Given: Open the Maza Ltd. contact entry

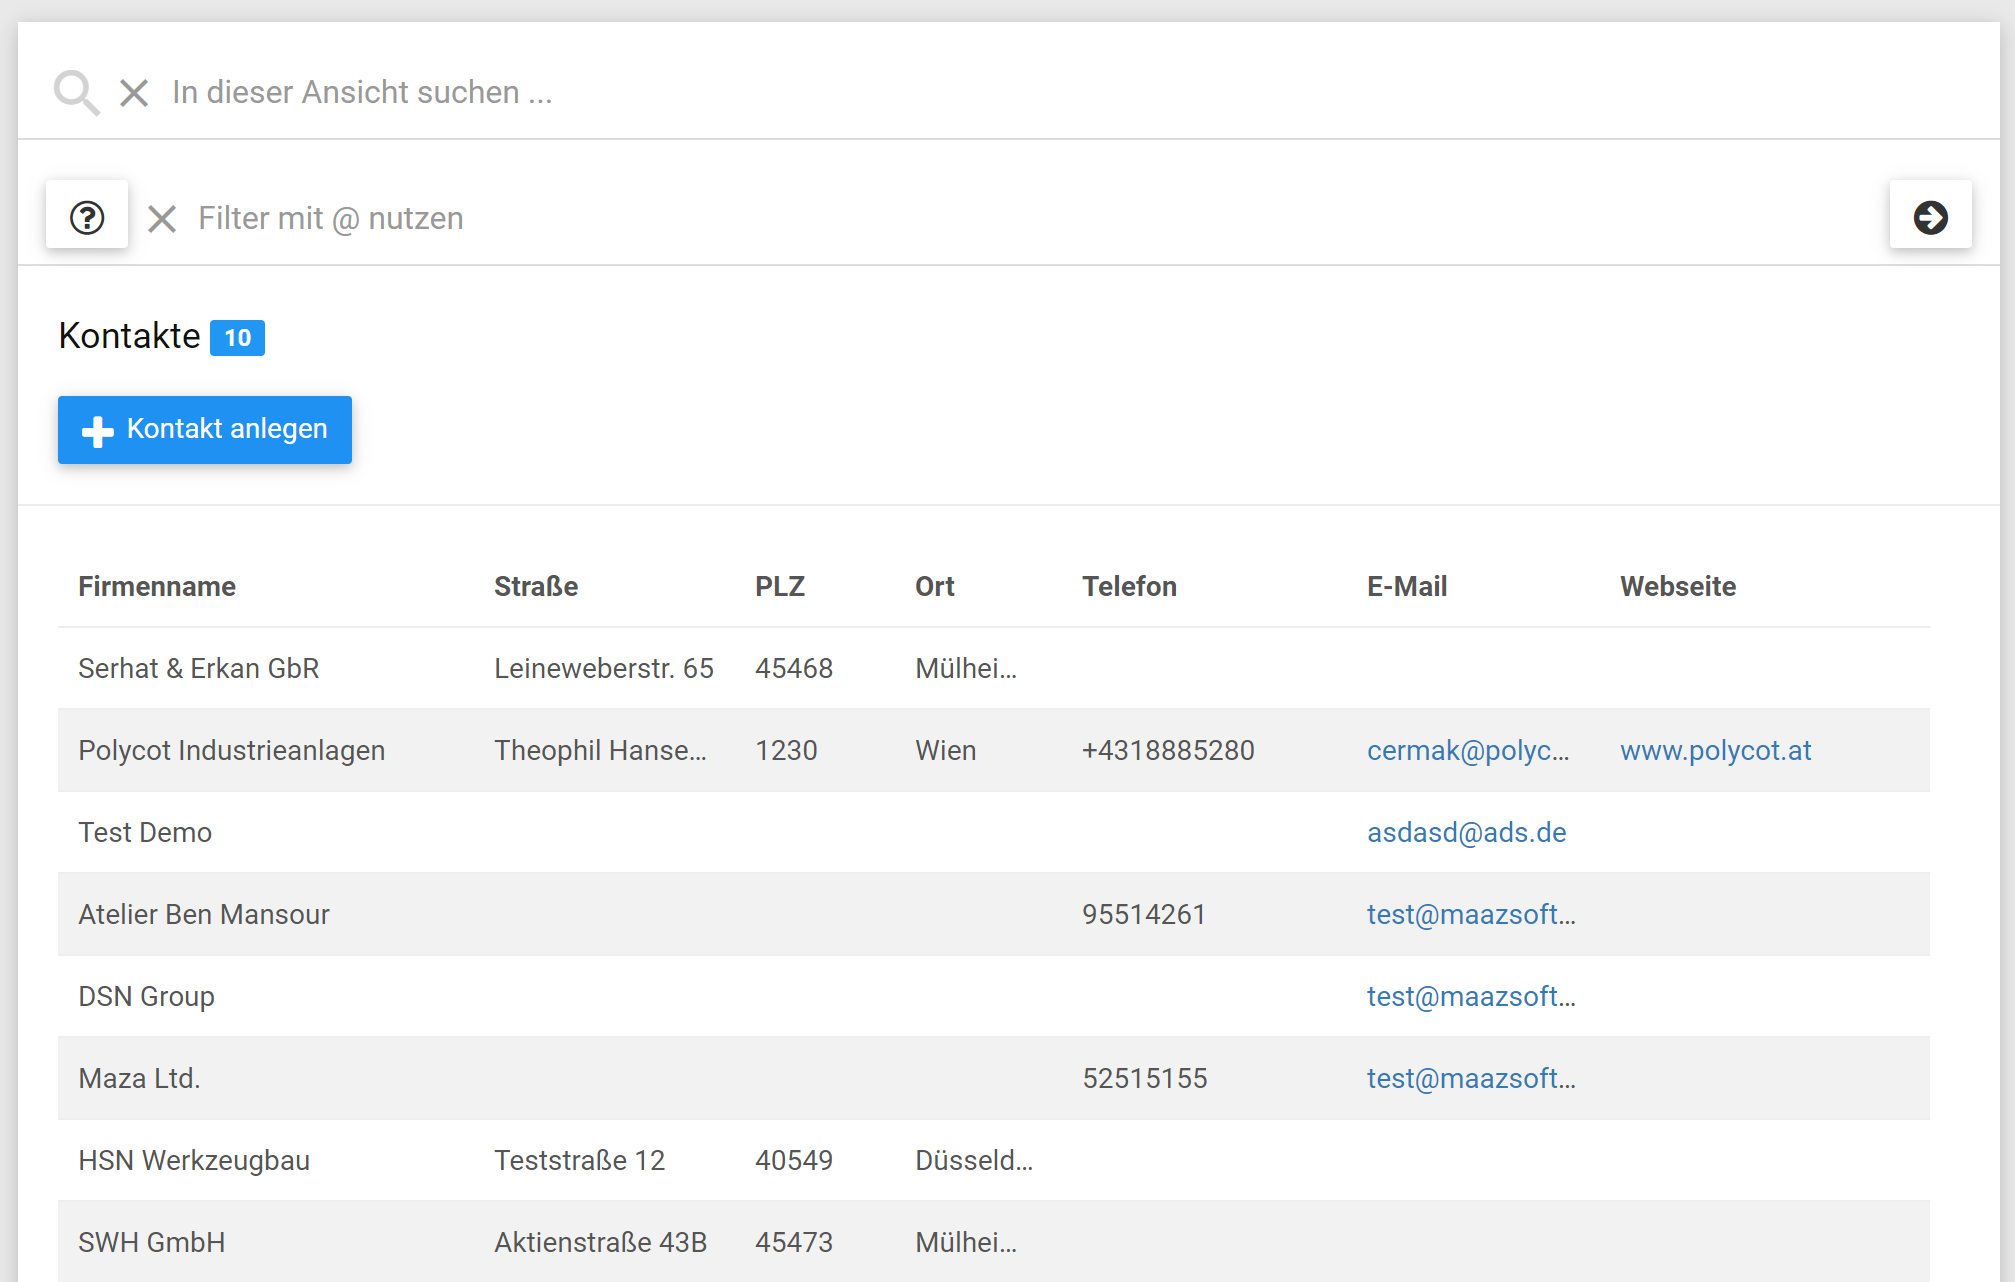Looking at the screenshot, I should point(139,1078).
